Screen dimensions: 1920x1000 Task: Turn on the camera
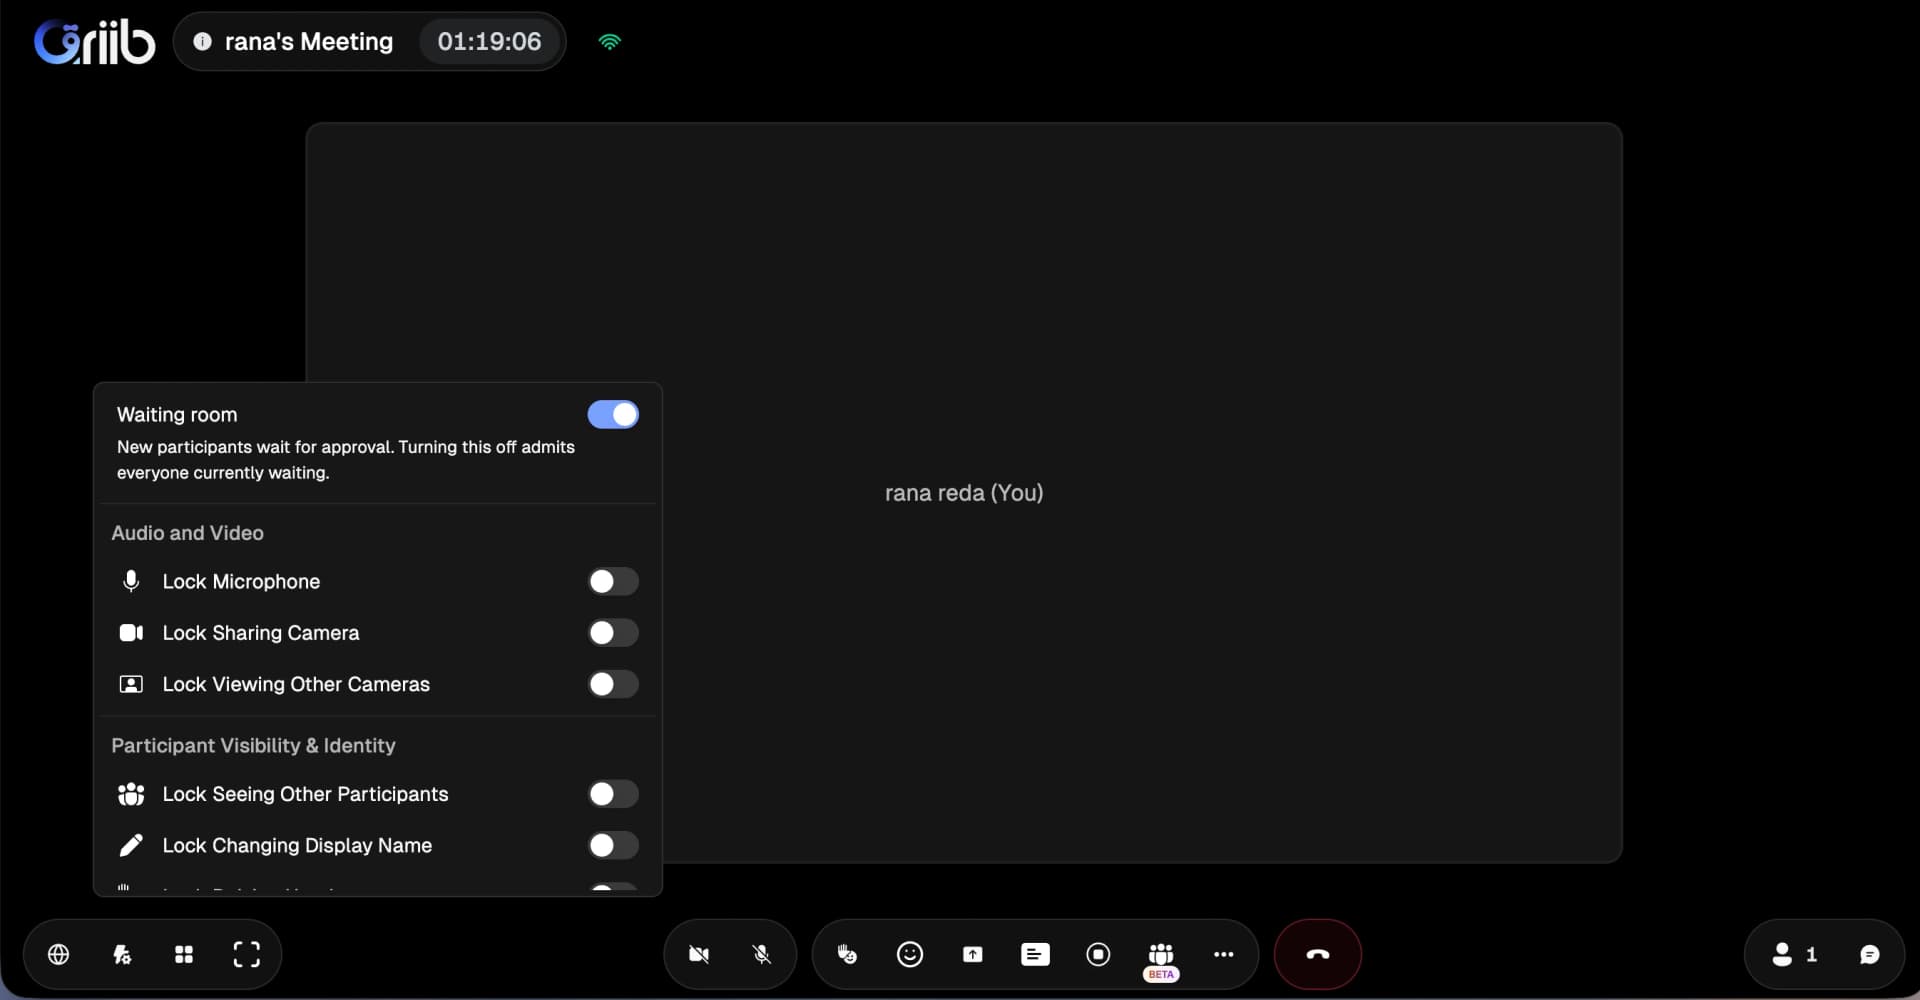click(x=699, y=955)
